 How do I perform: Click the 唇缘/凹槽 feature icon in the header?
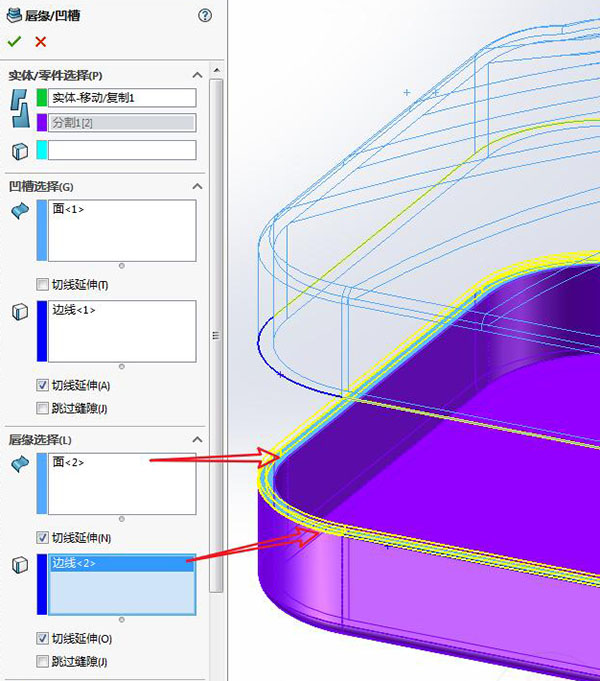[x=14, y=15]
